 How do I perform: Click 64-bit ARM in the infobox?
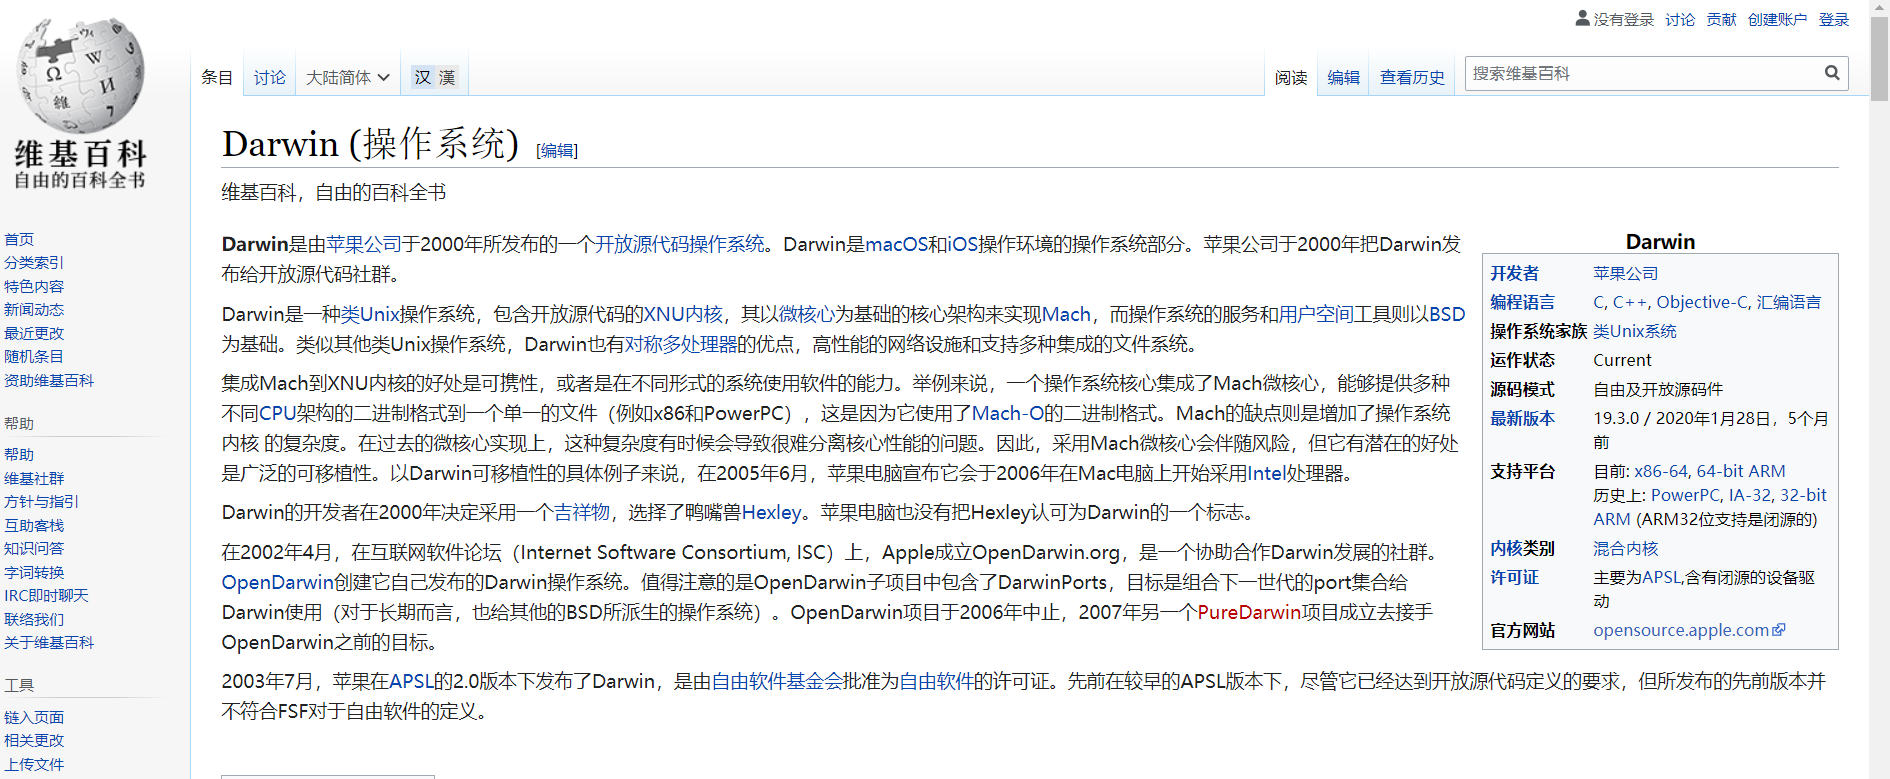click(x=1741, y=471)
